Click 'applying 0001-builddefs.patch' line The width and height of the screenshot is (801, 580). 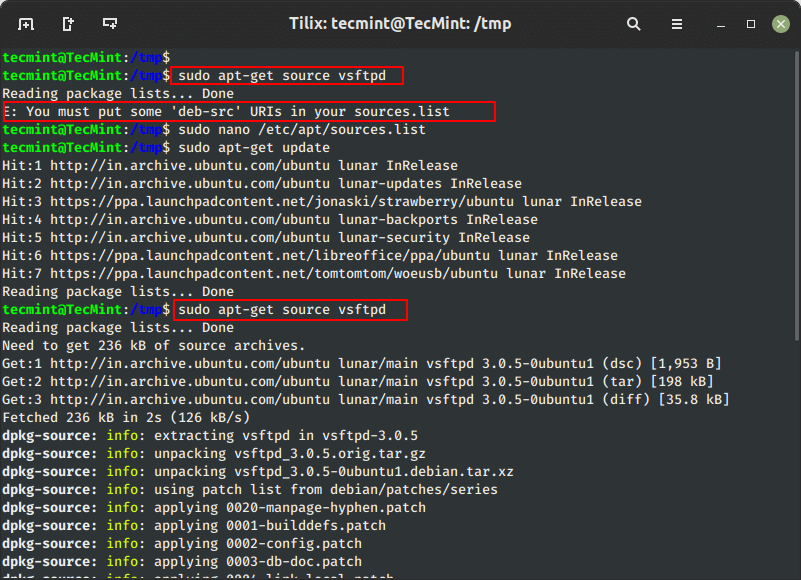(194, 525)
